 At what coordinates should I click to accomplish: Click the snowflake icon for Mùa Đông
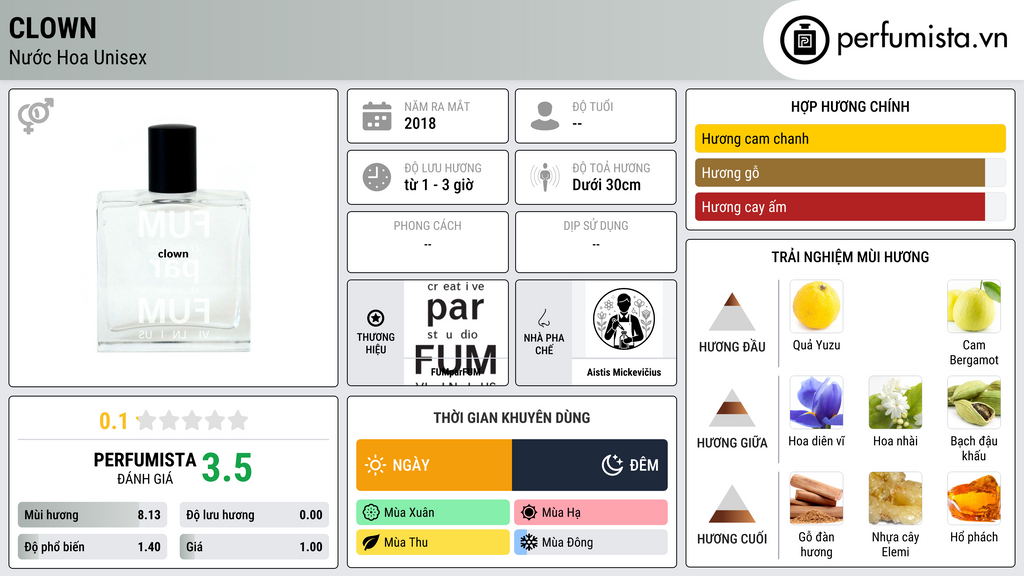(x=529, y=542)
